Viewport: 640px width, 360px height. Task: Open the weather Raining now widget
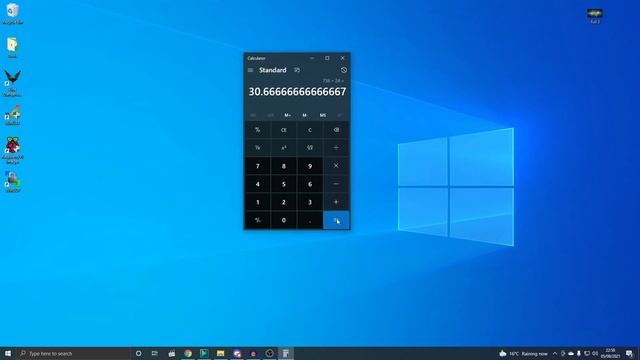pos(523,353)
